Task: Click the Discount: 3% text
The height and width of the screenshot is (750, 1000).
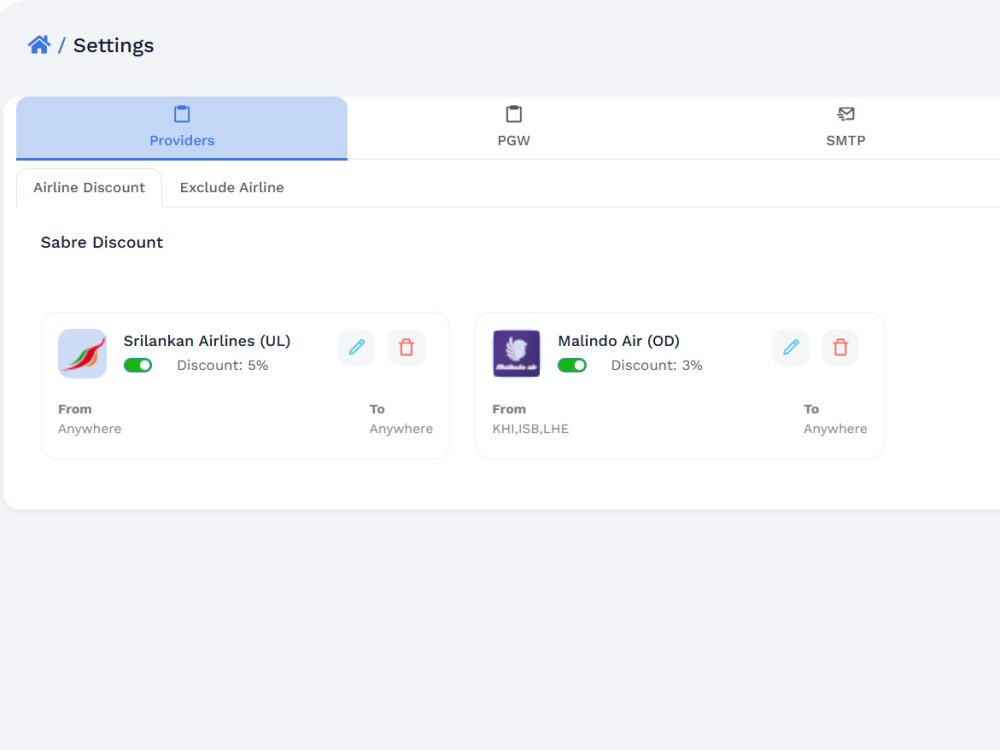Action: tap(657, 365)
